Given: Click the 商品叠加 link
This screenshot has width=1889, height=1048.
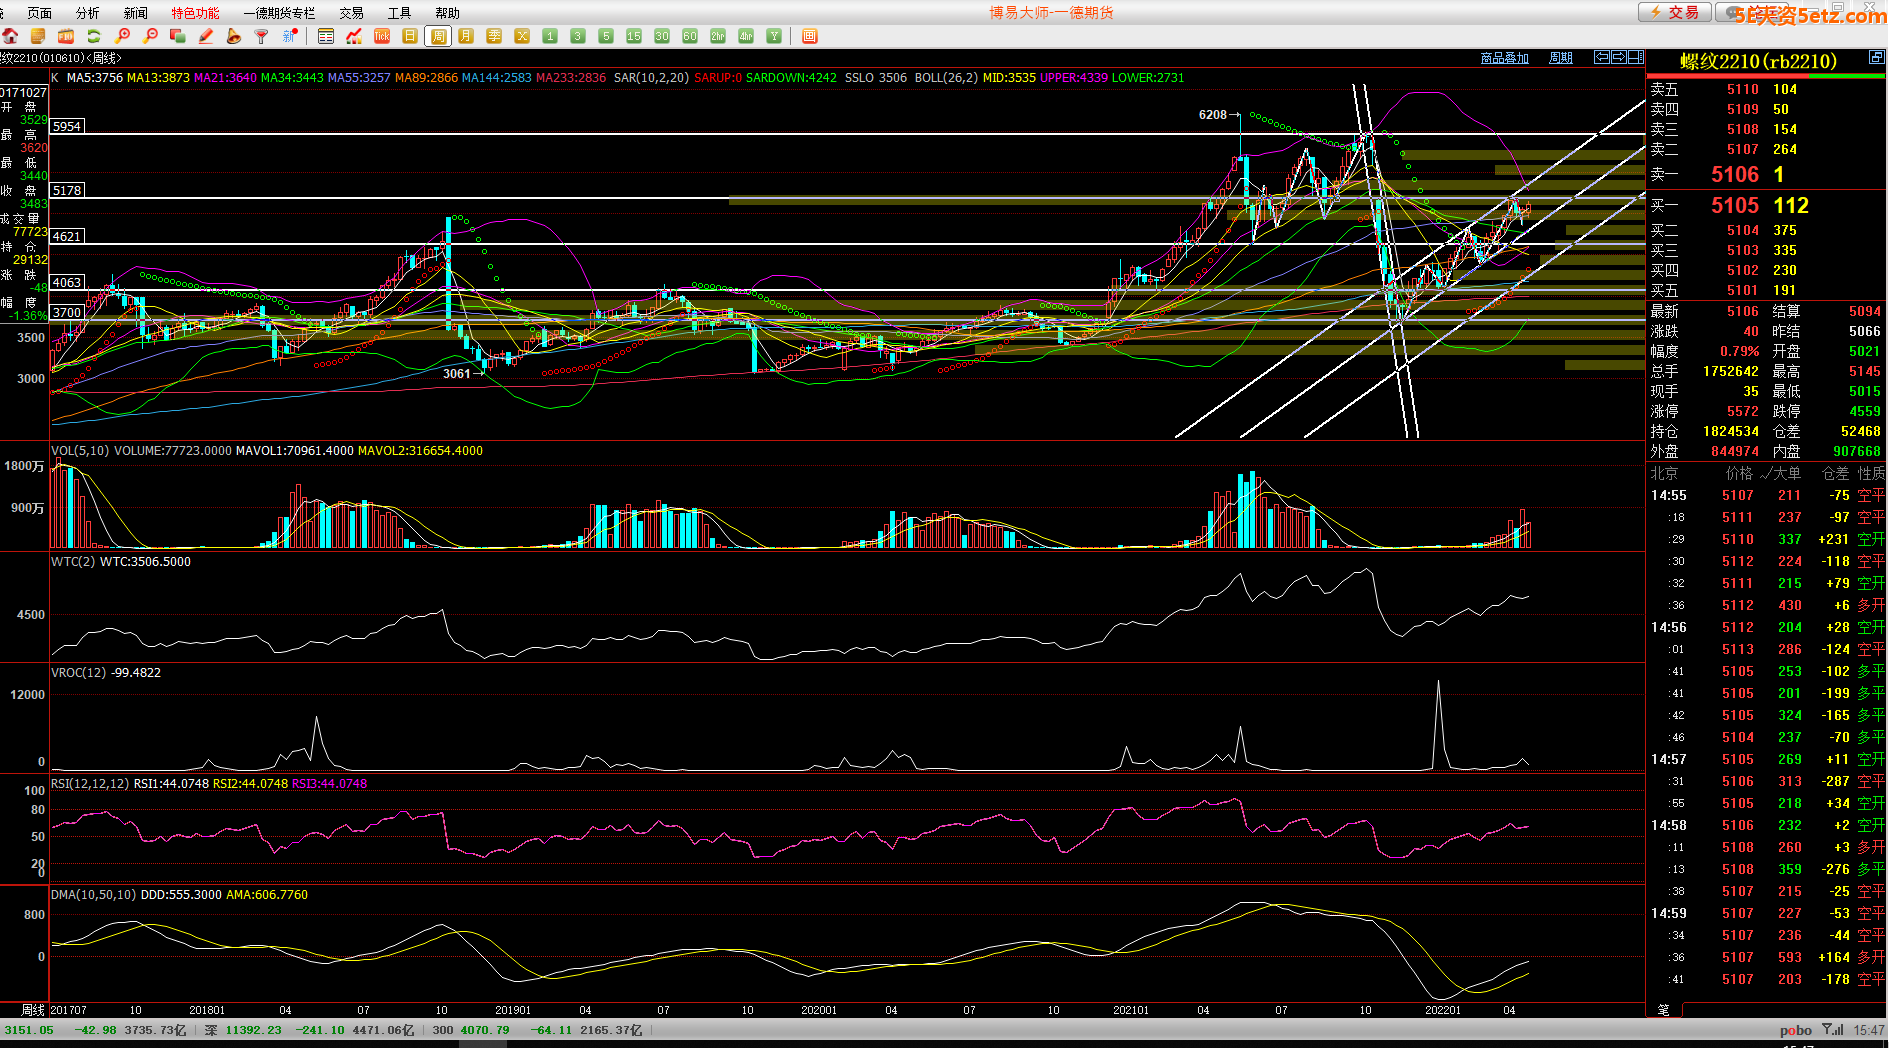Looking at the screenshot, I should (1505, 58).
